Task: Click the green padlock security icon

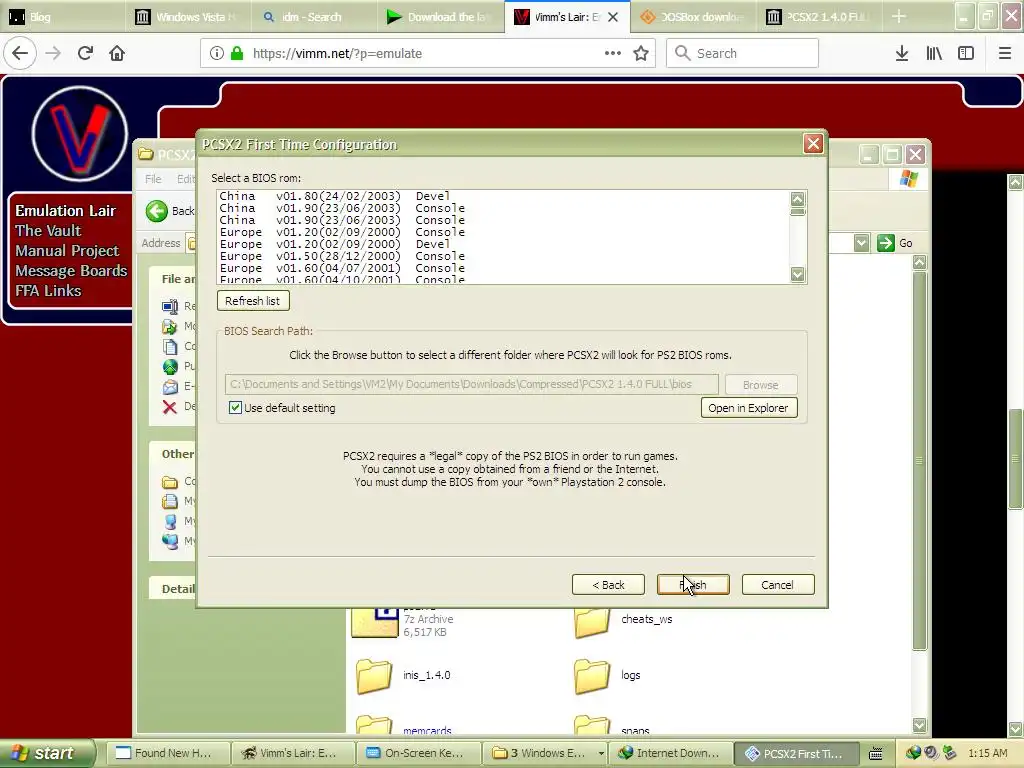Action: (x=237, y=53)
